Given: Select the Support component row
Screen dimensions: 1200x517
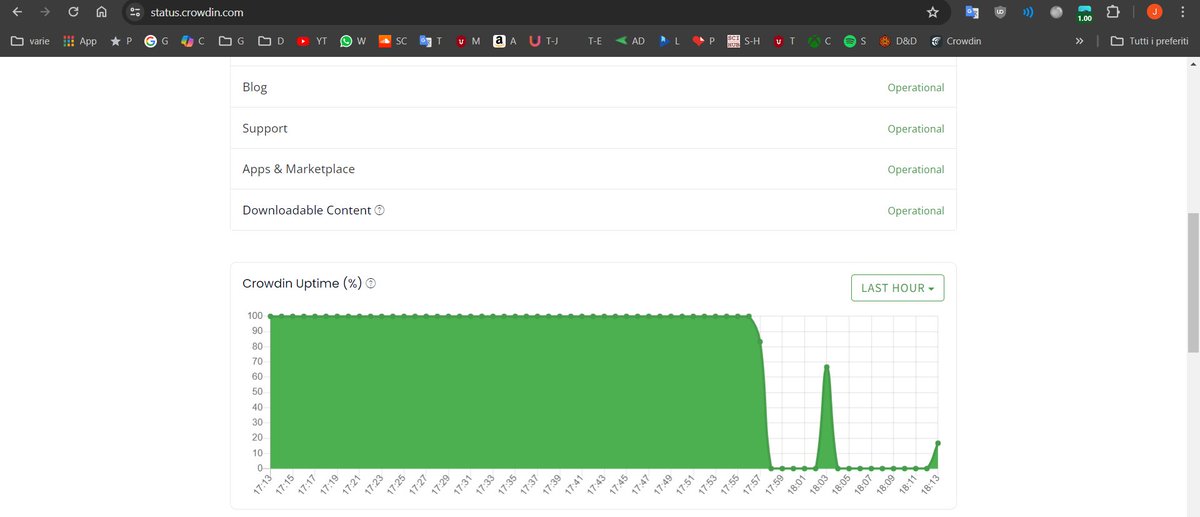Looking at the screenshot, I should tap(593, 128).
